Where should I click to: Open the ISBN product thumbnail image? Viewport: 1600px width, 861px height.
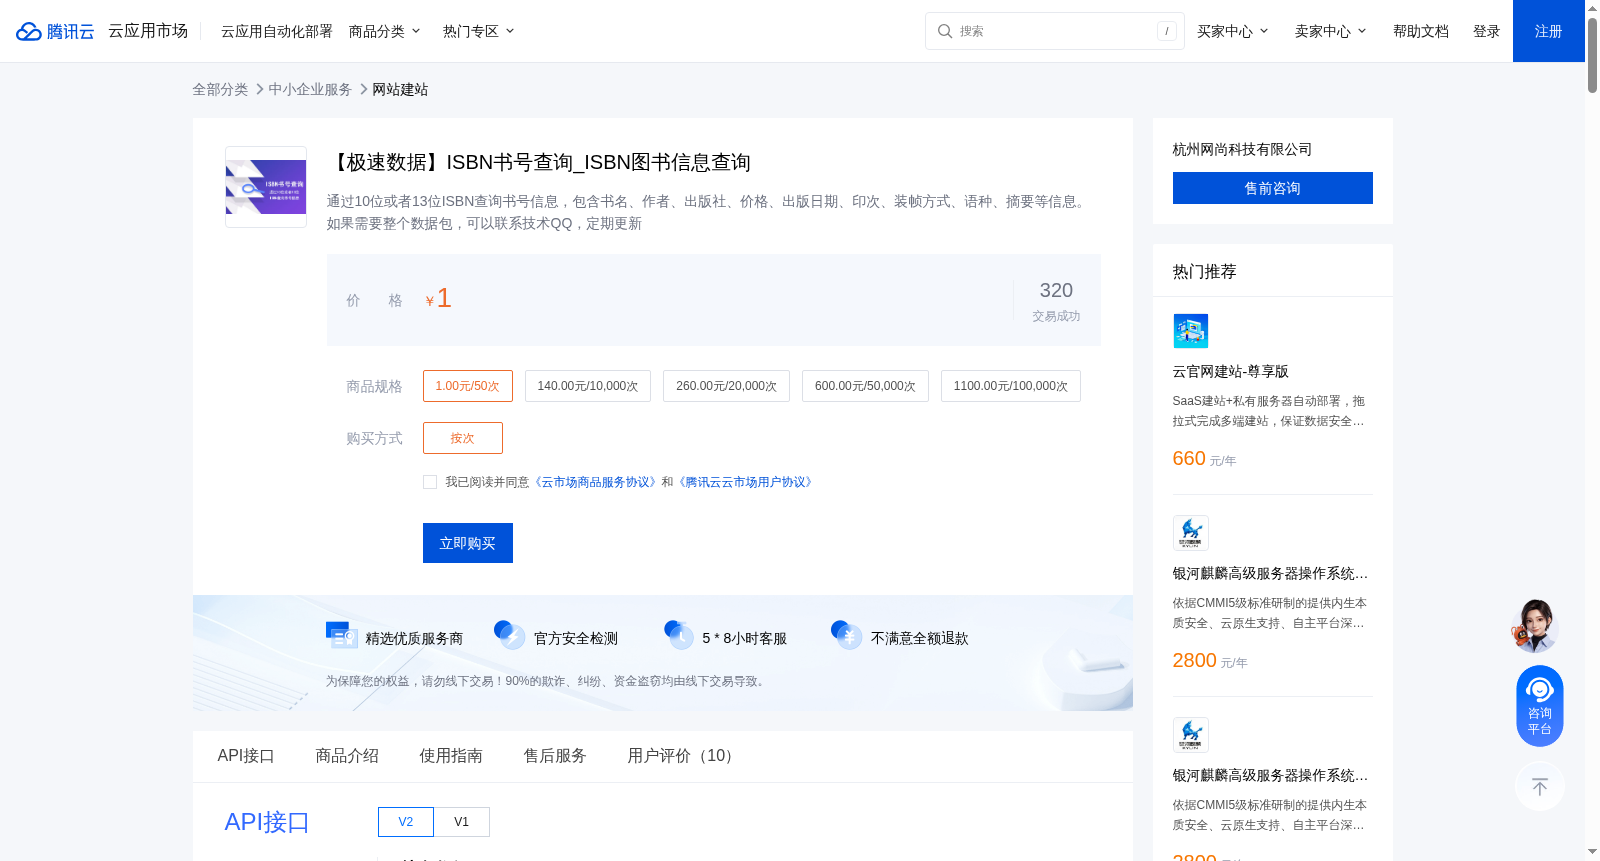[266, 187]
